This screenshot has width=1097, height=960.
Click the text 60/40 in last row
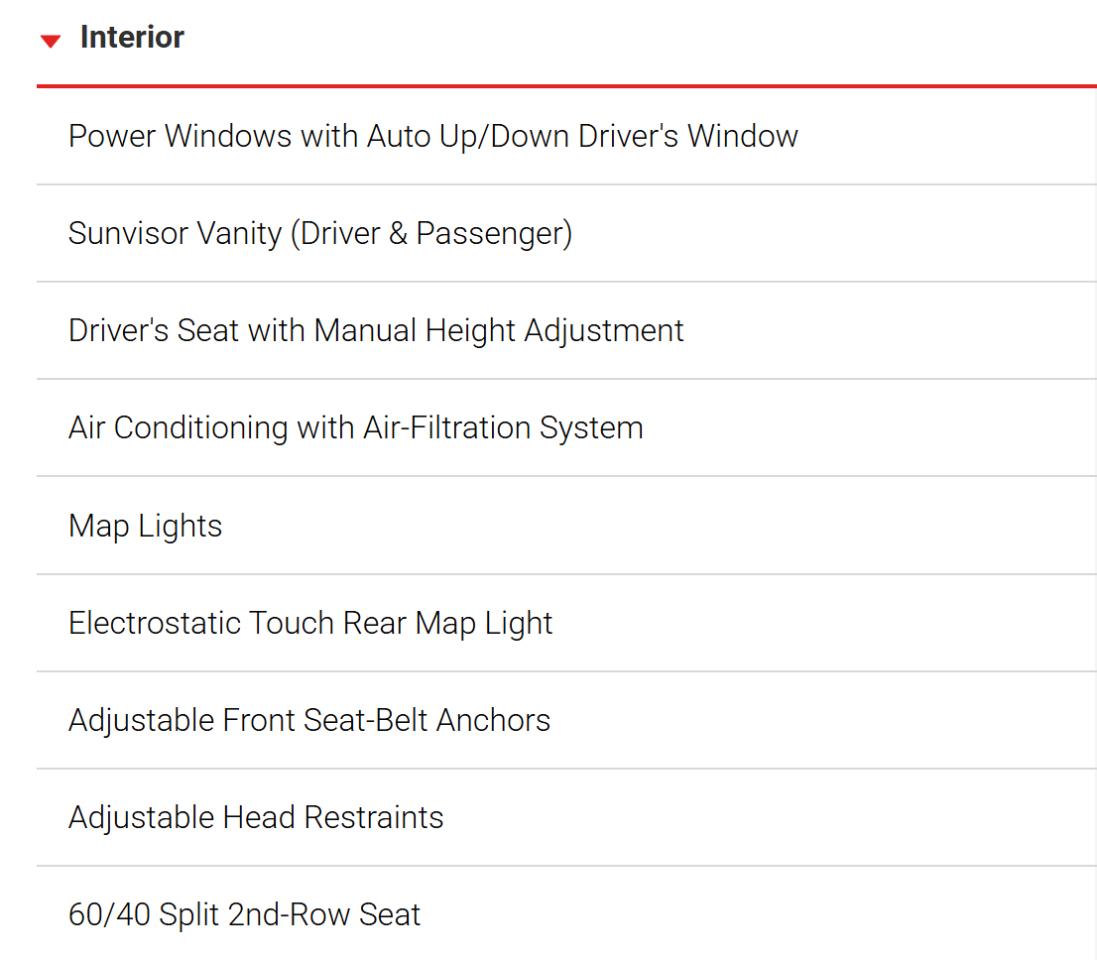(109, 914)
